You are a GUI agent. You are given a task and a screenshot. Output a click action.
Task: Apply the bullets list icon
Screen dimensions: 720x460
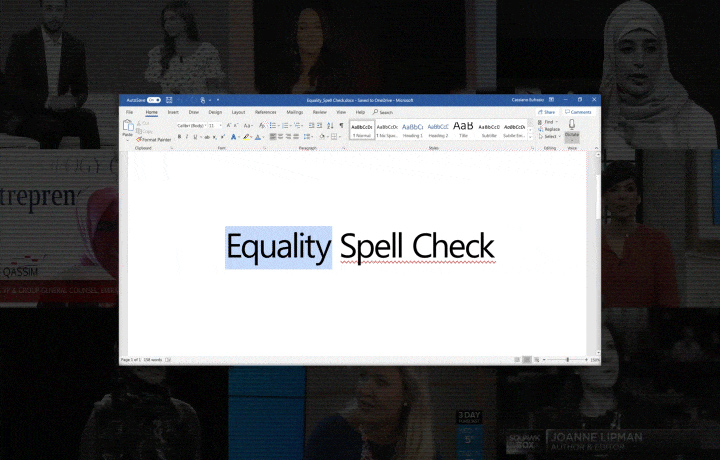273,126
